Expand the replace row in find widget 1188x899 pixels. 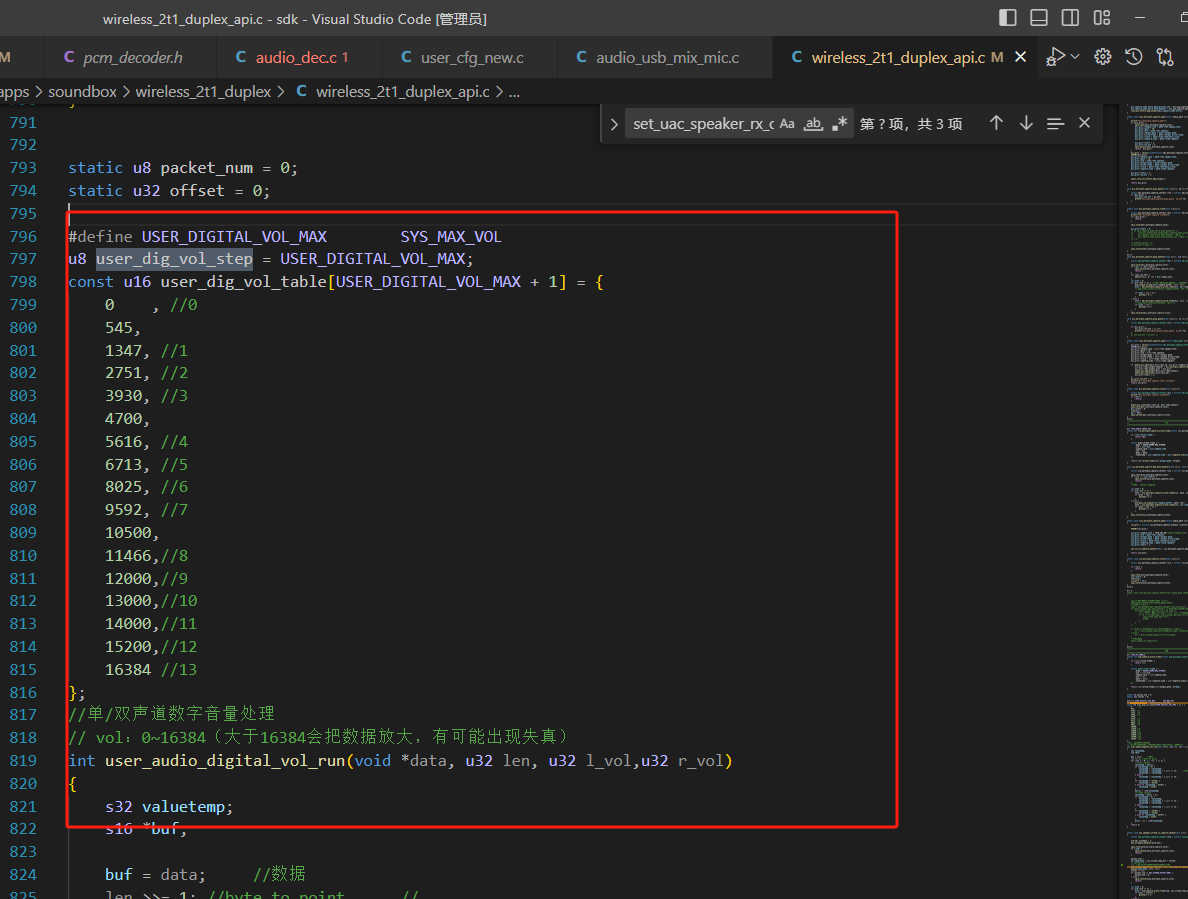614,124
